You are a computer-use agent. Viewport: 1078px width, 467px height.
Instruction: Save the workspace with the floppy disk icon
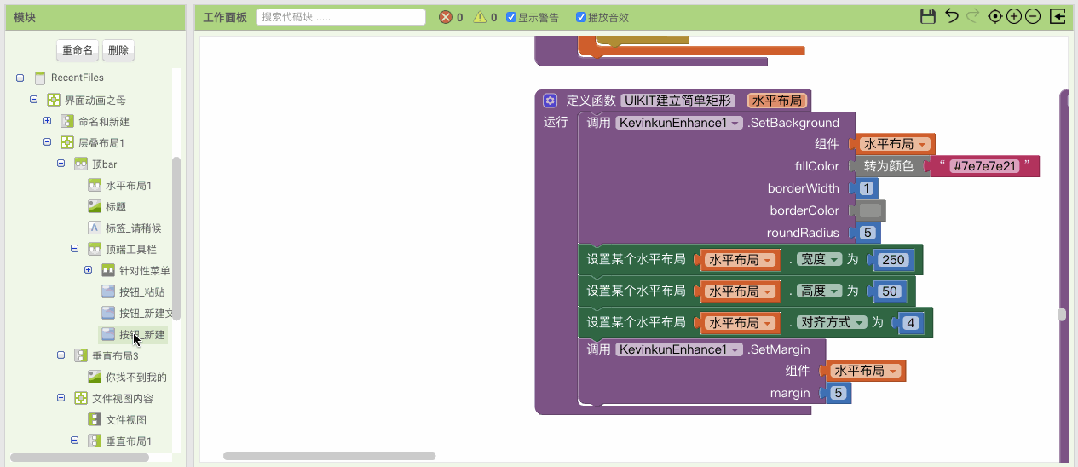928,17
